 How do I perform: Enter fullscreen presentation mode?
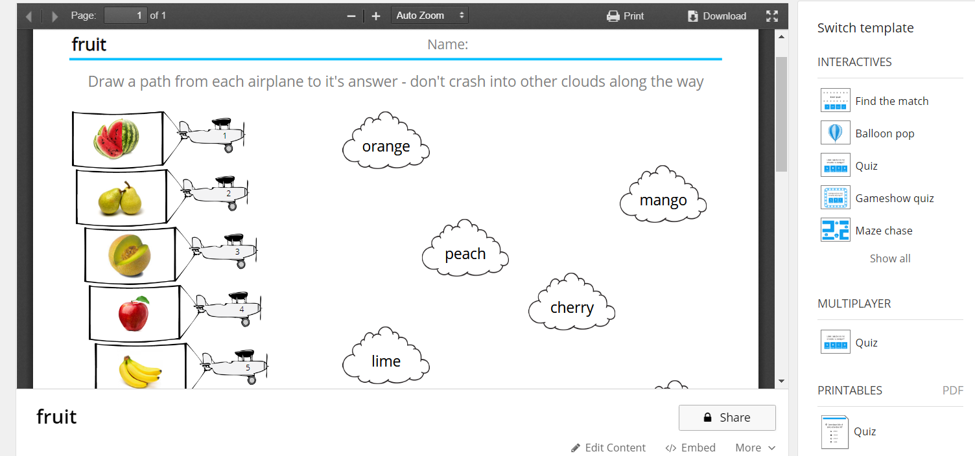[x=772, y=16]
